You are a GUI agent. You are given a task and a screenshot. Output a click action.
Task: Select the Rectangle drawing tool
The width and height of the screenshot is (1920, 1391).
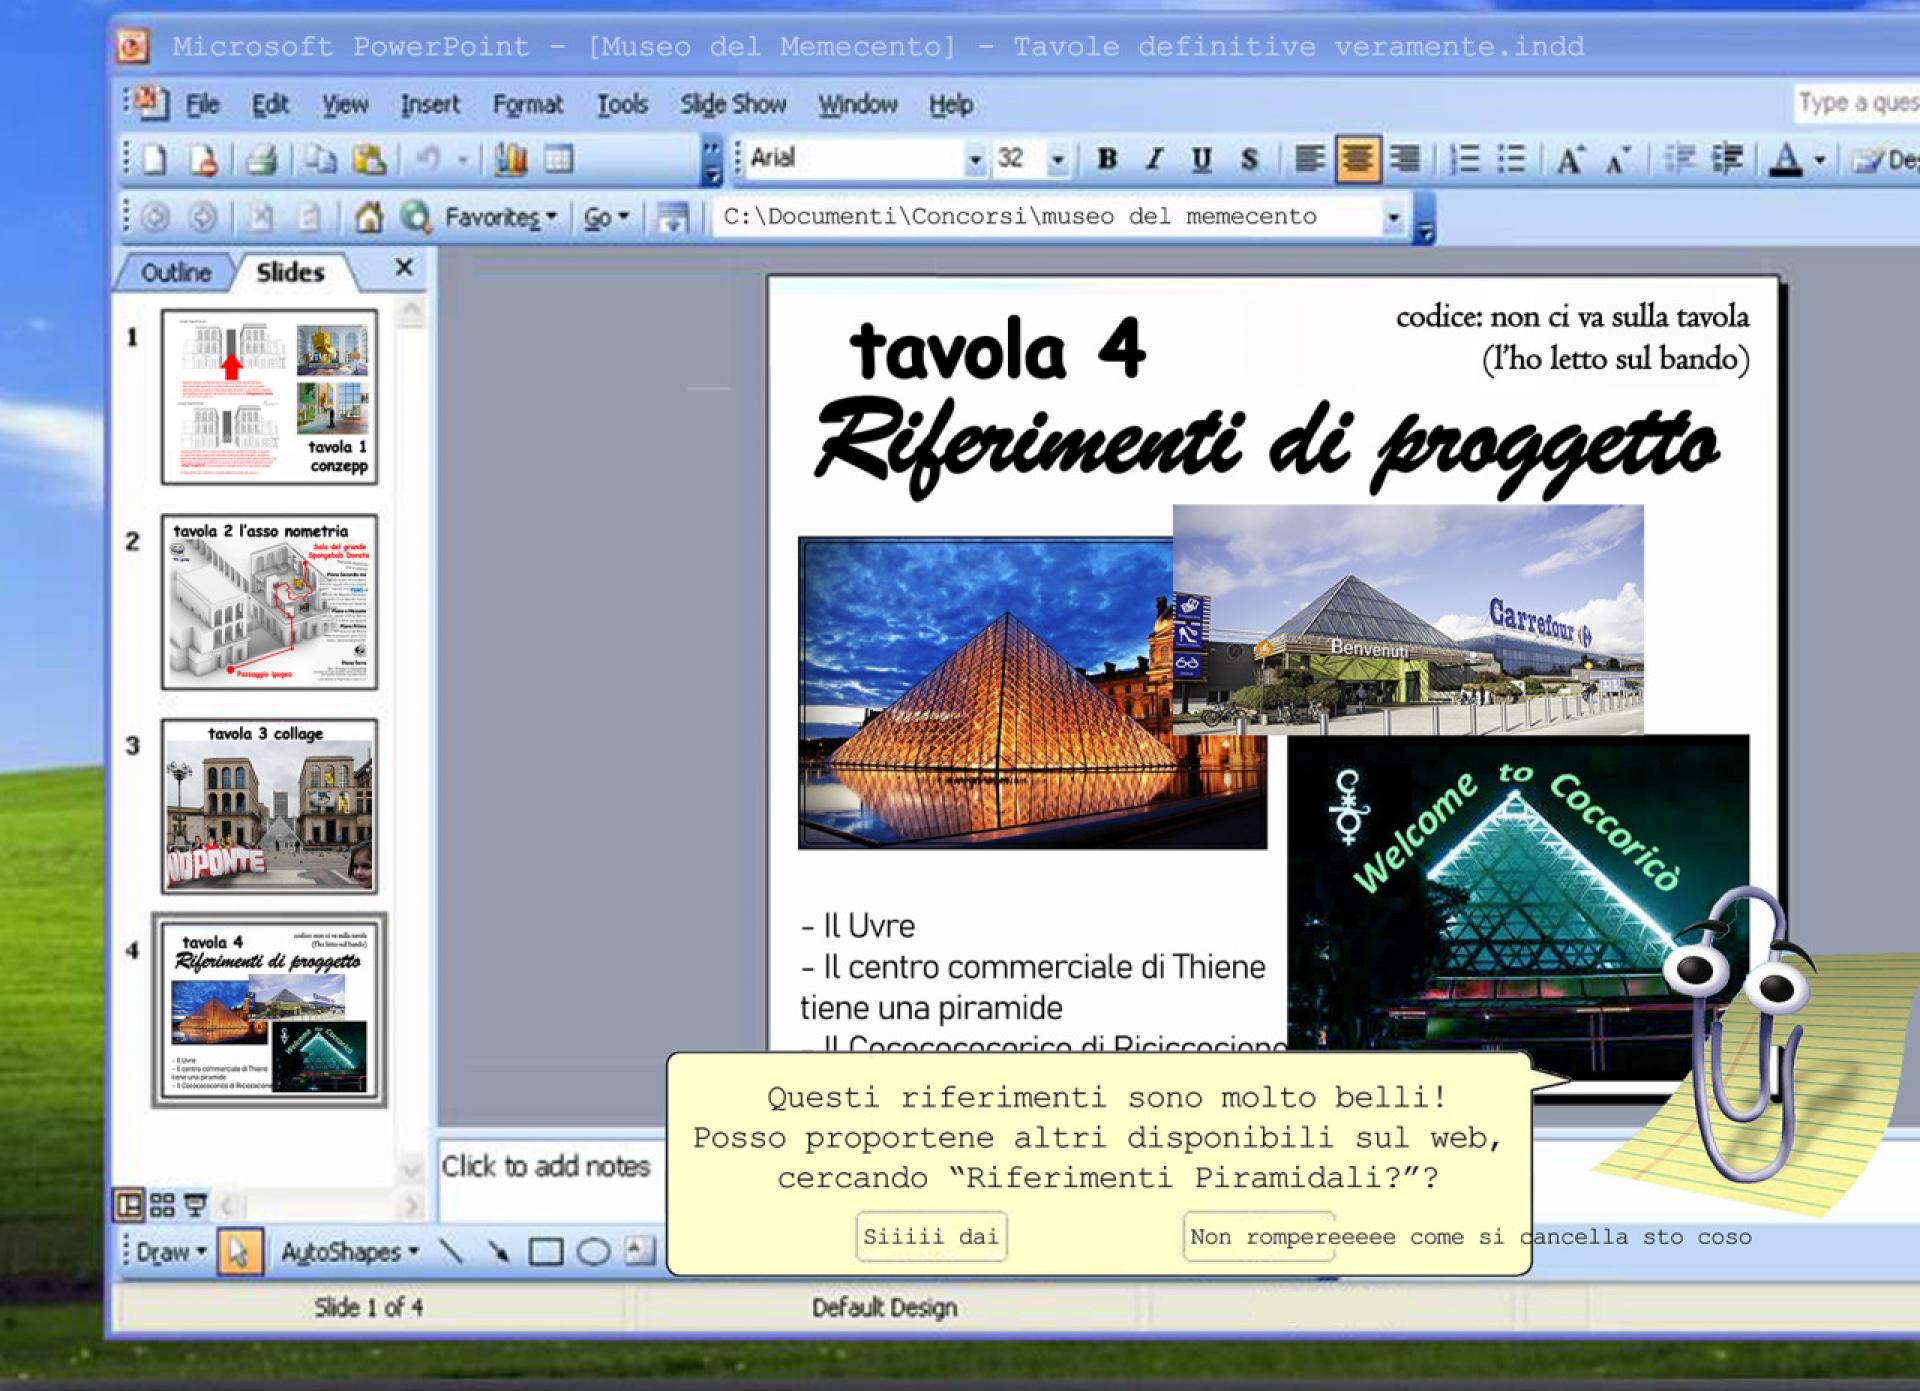(545, 1252)
